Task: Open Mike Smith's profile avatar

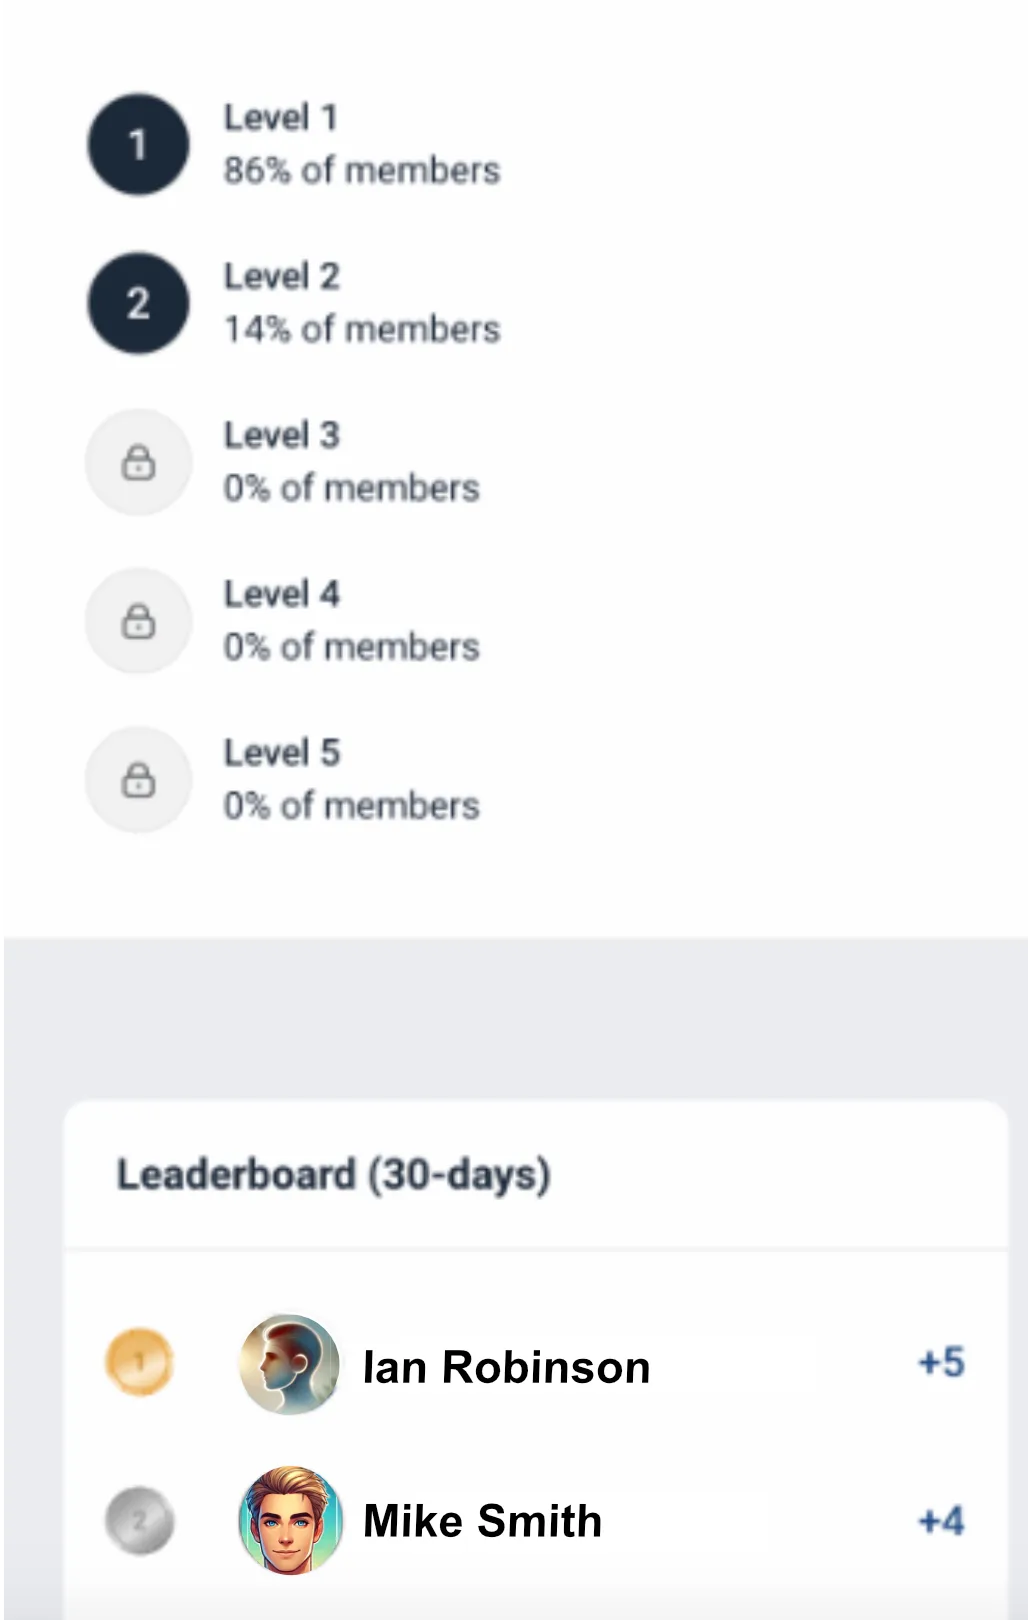Action: tap(290, 1520)
